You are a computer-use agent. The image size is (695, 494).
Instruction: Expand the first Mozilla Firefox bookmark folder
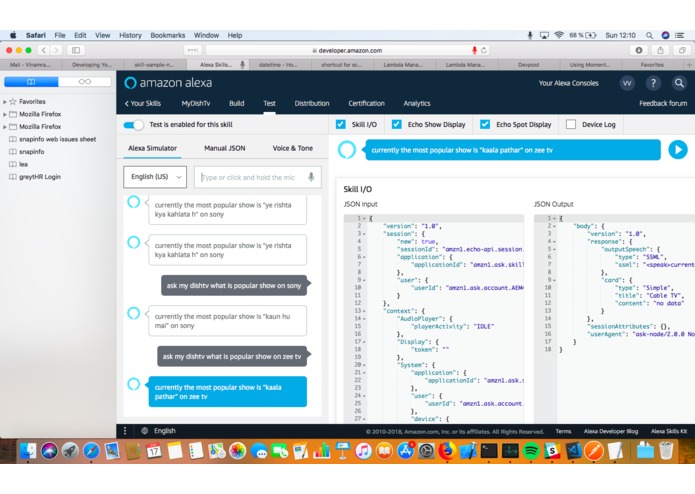[5, 114]
